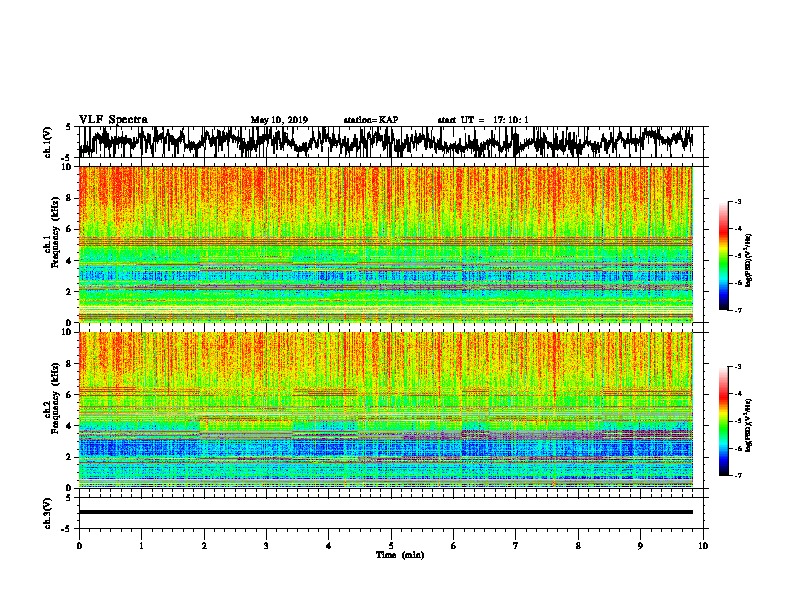
Task: Click the "ch.1(V)" waveform axis label
Action: 48,142
